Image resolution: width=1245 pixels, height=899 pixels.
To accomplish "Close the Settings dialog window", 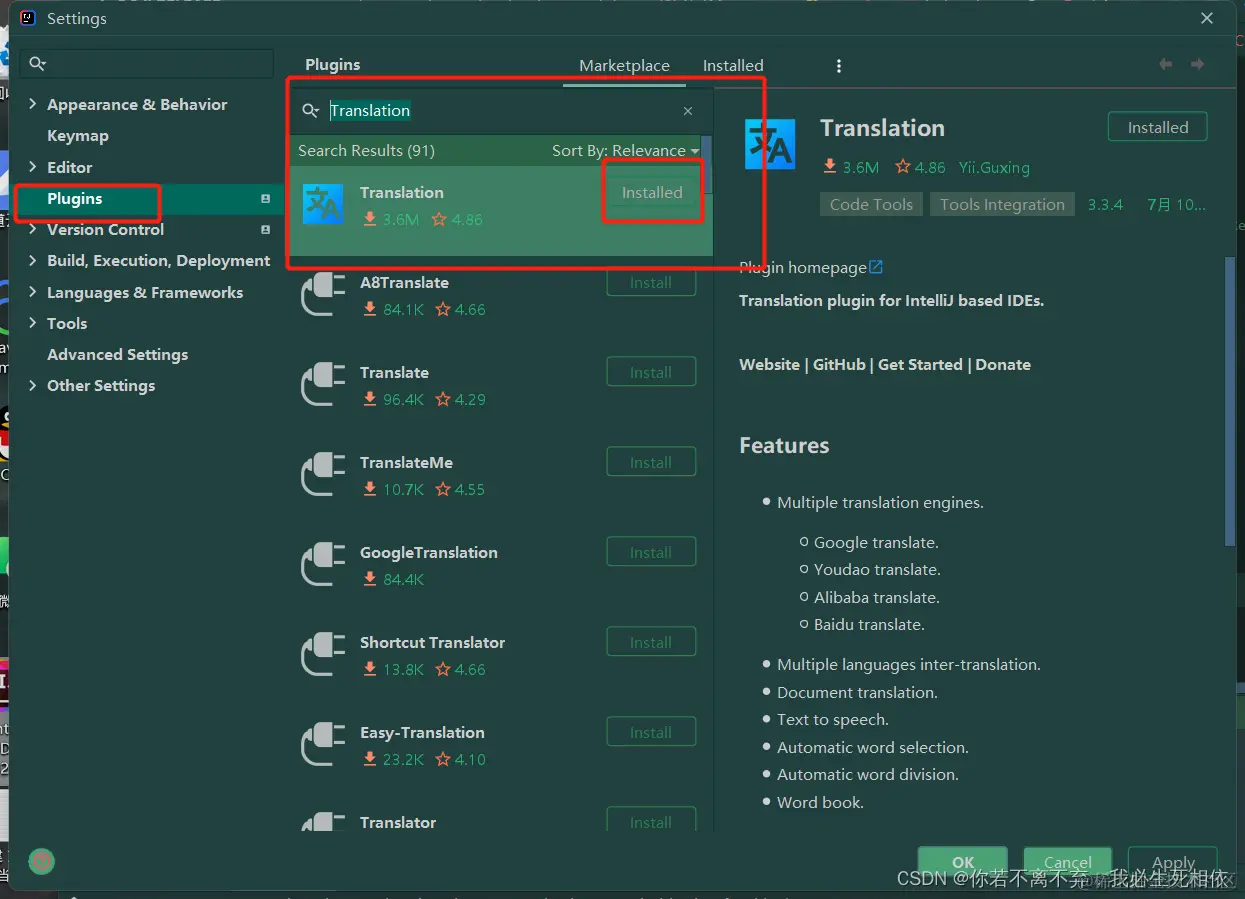I will pos(1208,19).
